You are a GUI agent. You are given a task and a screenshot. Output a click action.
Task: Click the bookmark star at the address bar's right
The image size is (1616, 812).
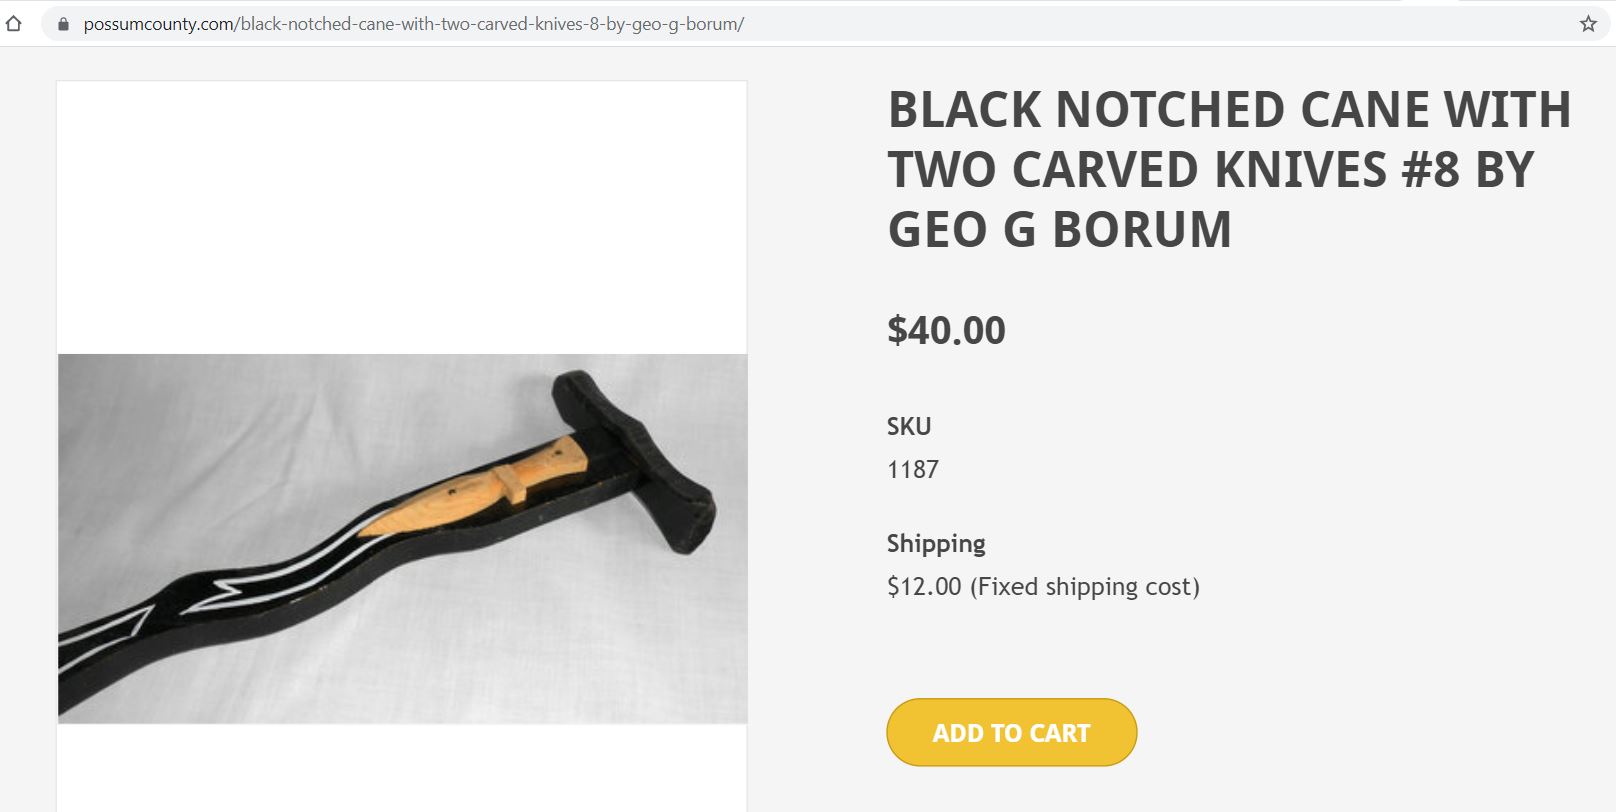click(1586, 22)
